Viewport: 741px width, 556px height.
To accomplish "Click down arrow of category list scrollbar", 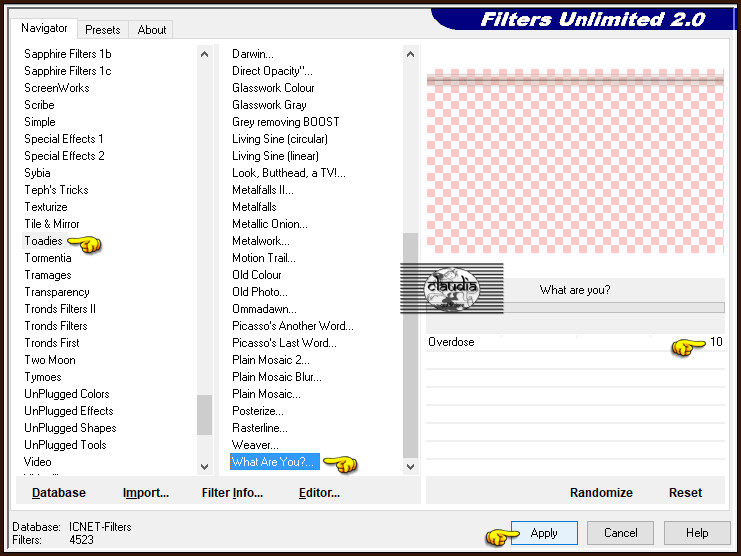I will pos(205,467).
